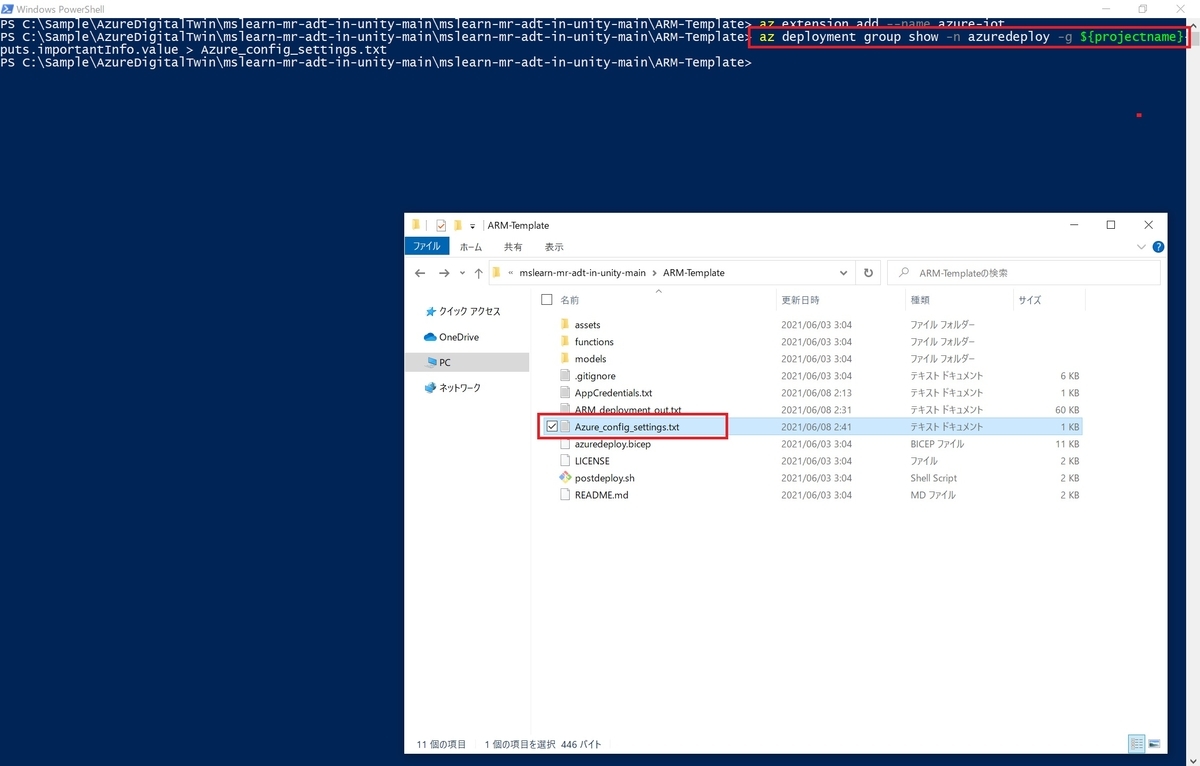Viewport: 1200px width, 766px height.
Task: Select the postdeploy.sh file name
Action: (x=605, y=478)
